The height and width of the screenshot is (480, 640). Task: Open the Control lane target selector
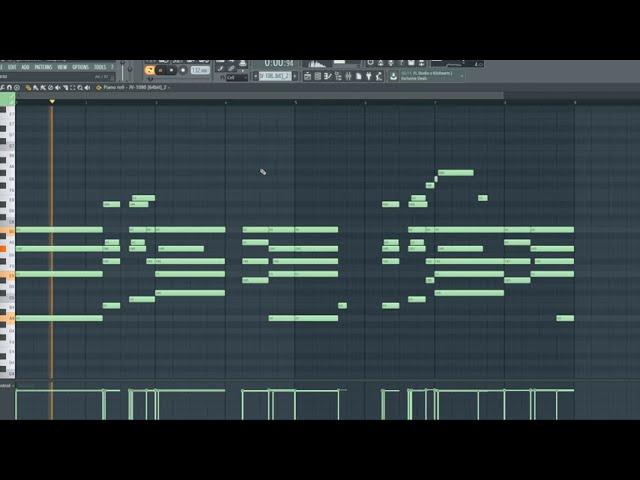[x=7, y=386]
